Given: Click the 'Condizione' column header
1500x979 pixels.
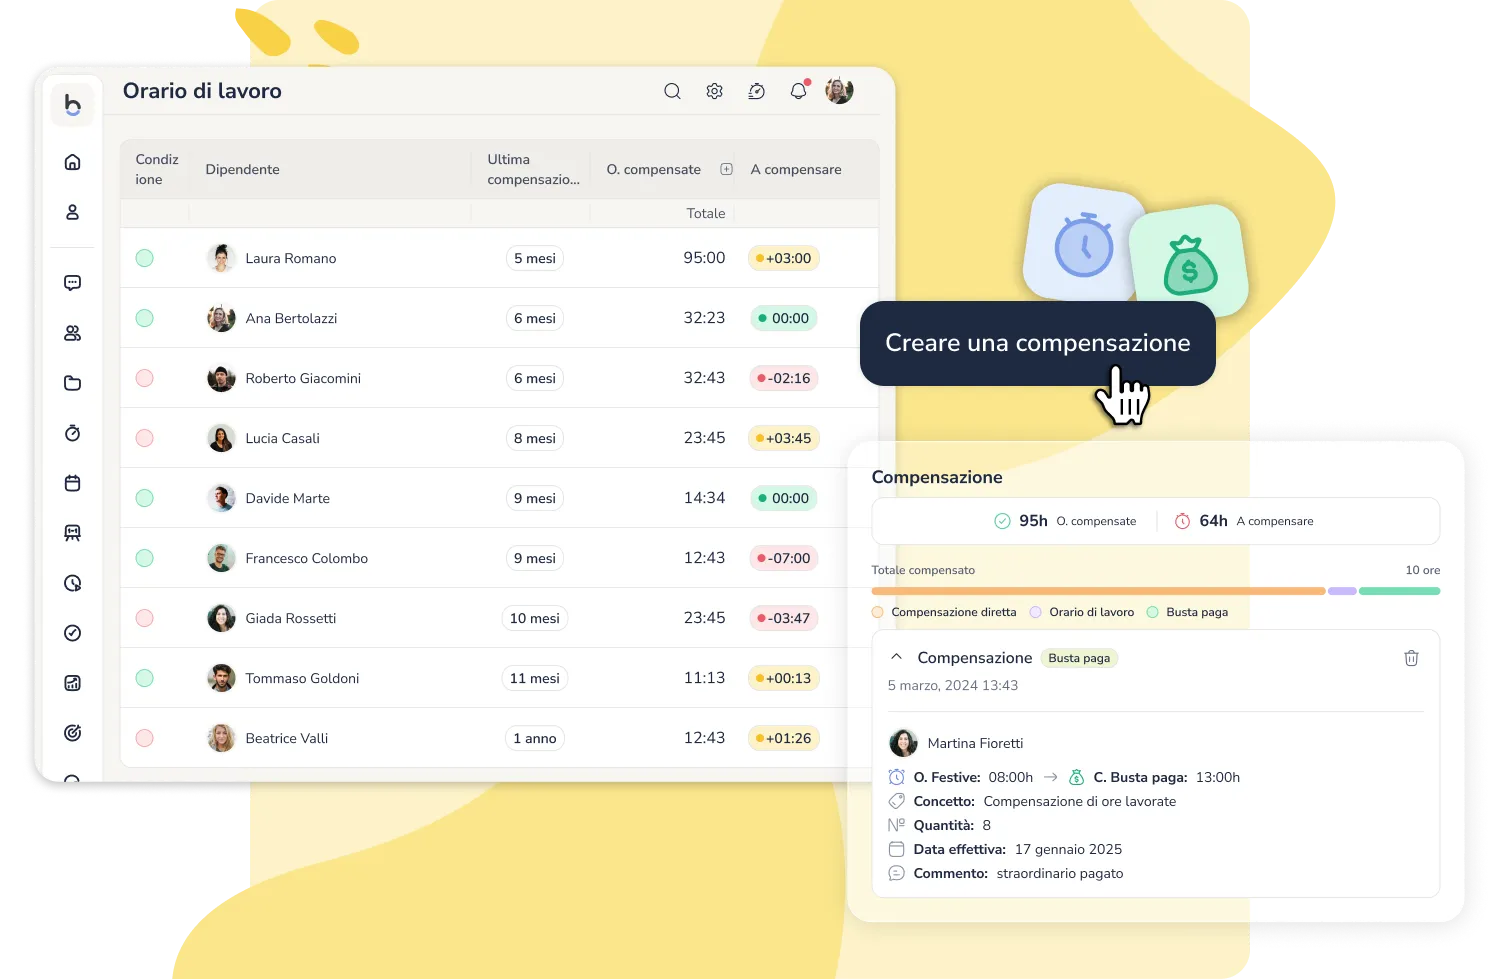Looking at the screenshot, I should point(157,169).
